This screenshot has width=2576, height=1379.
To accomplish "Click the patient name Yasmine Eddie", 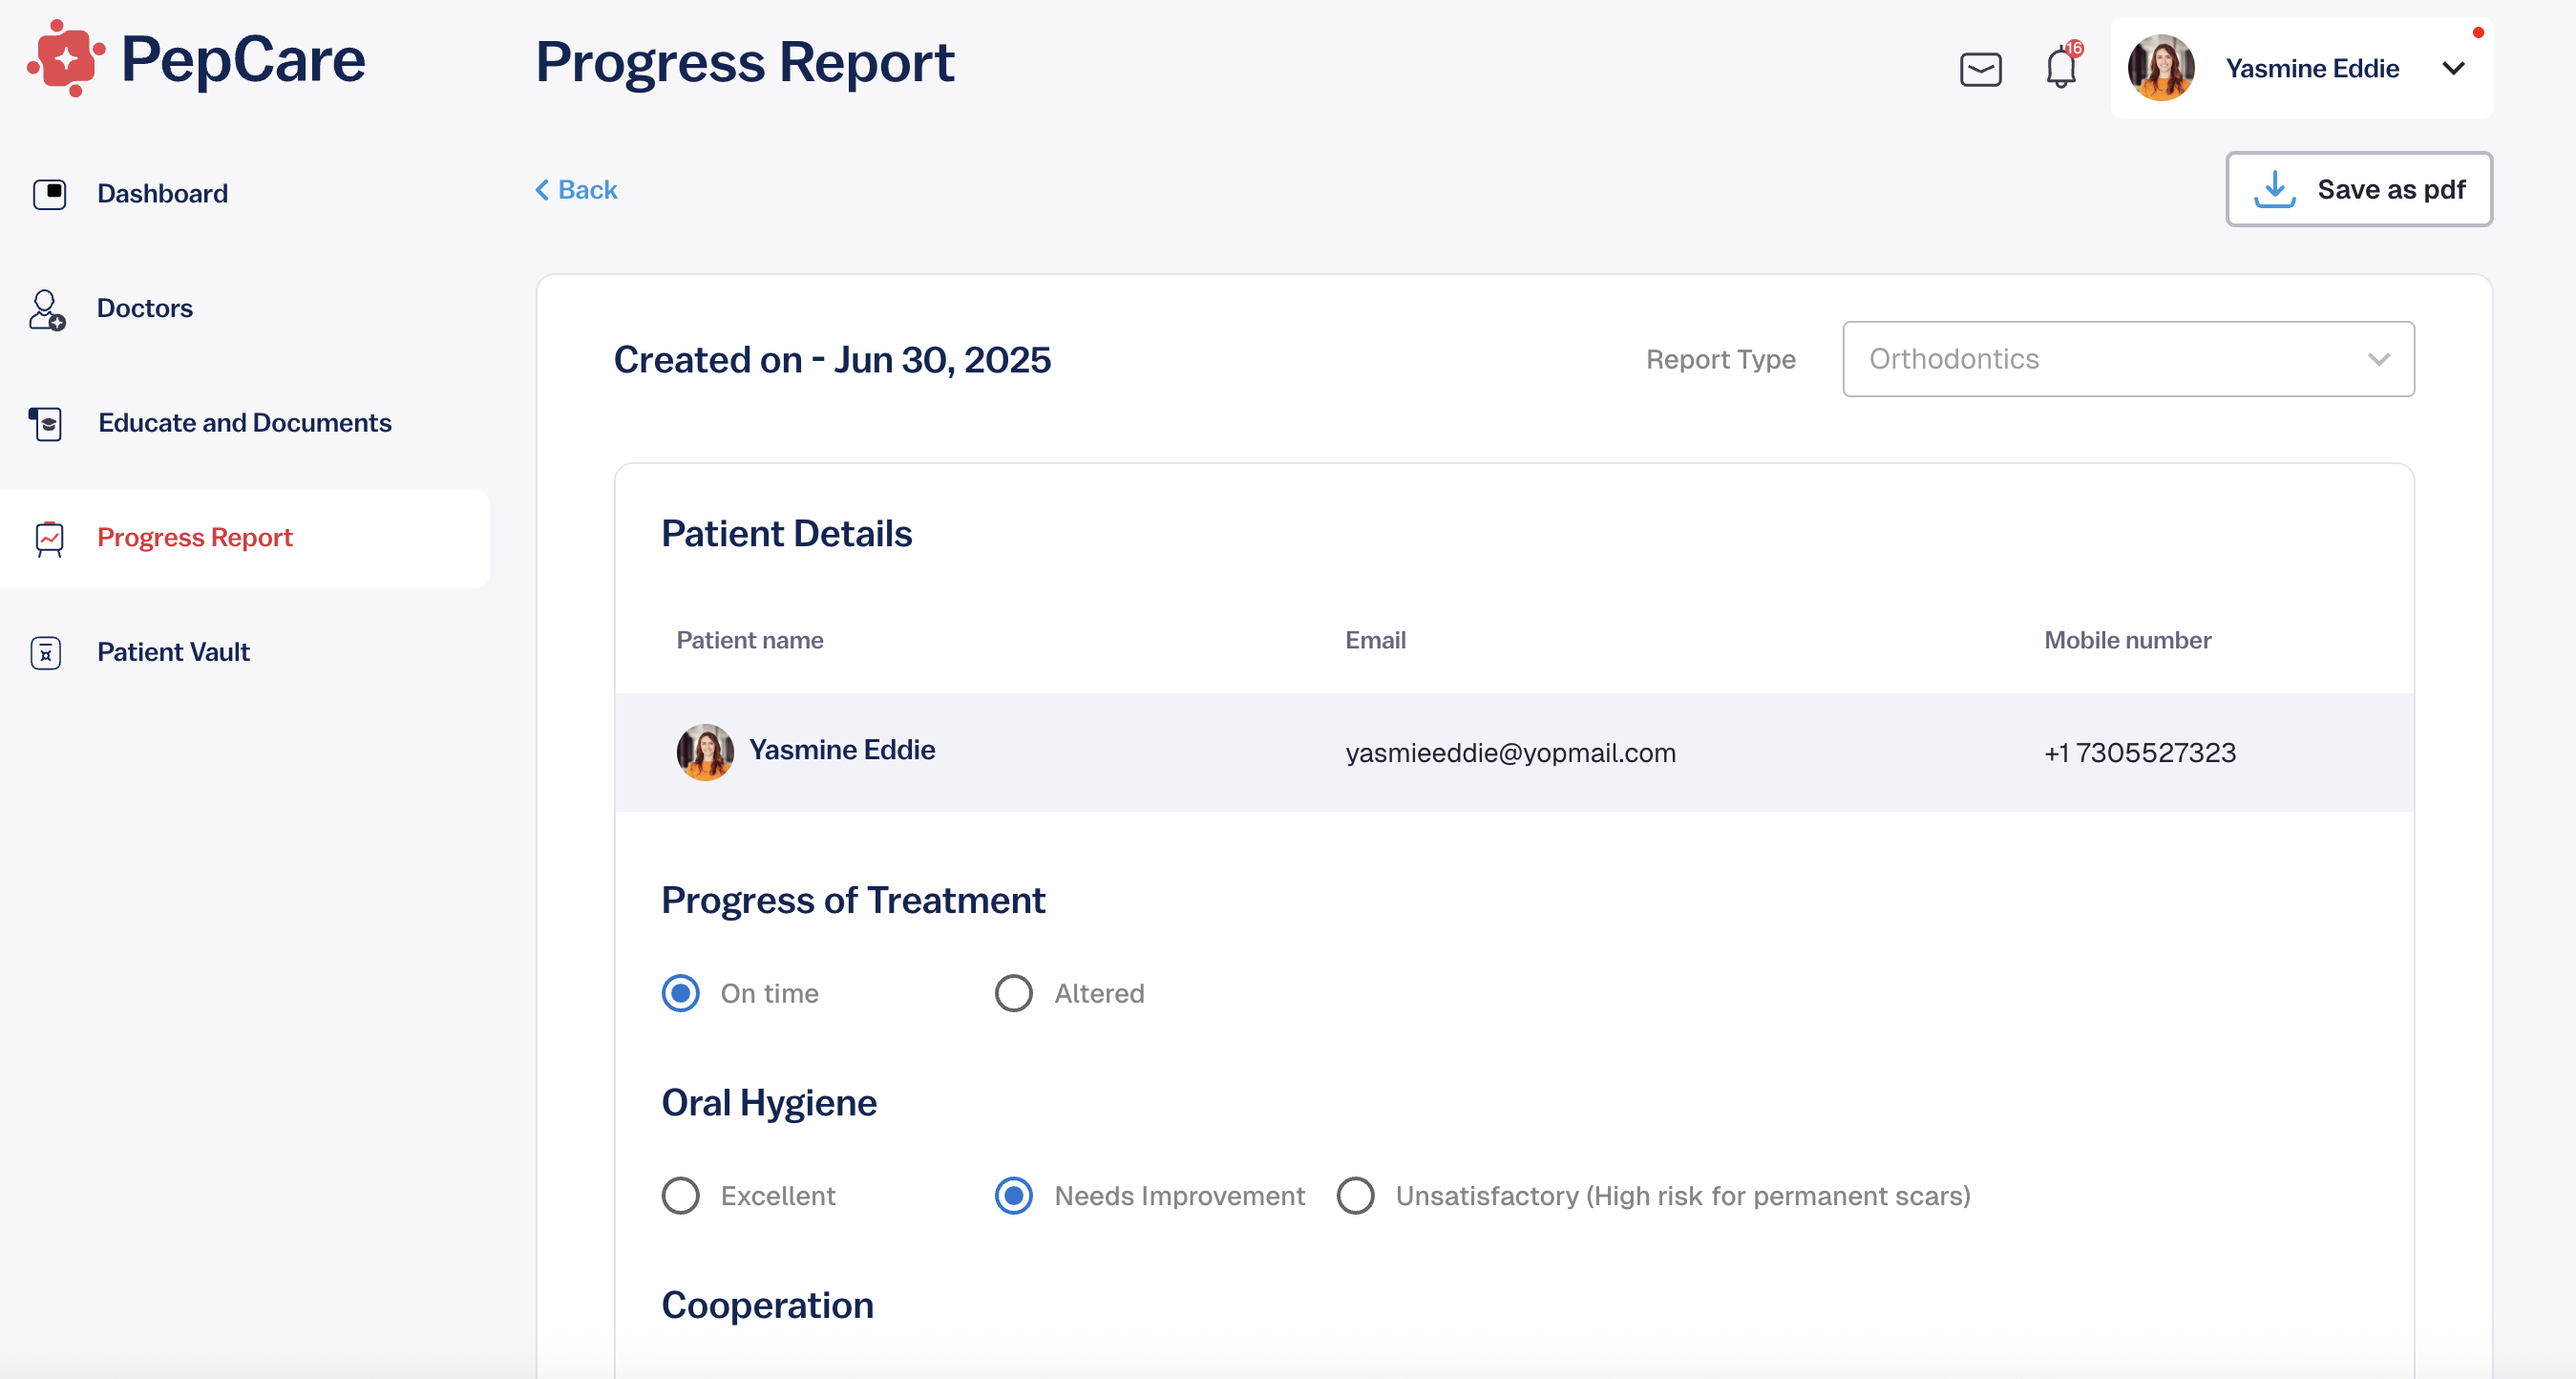I will (842, 749).
